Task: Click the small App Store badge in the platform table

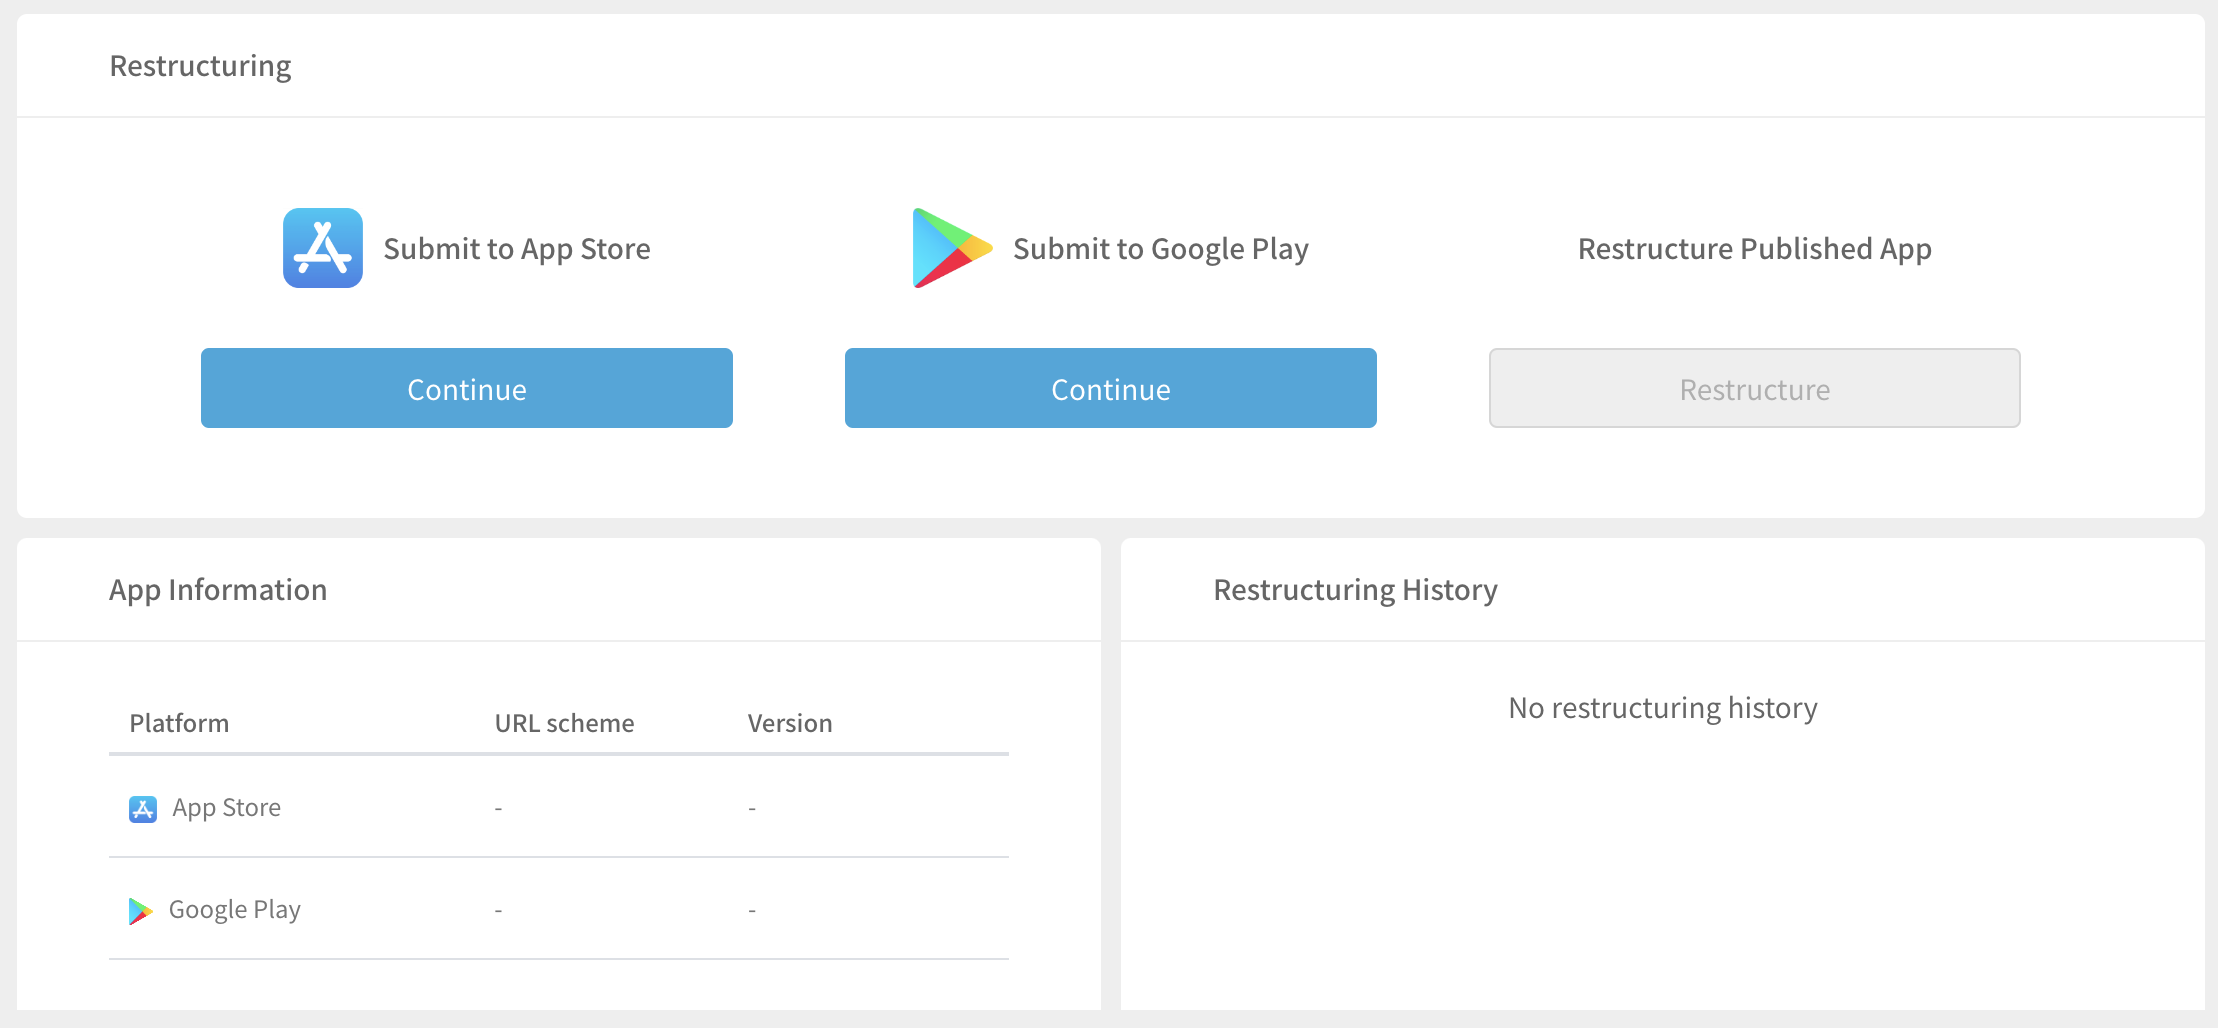Action: tap(143, 808)
